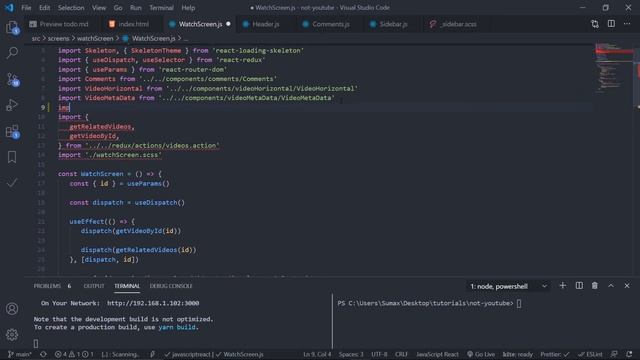Open the JavaScript React language mode selector
Screen dimensions: 640x360
coord(437,354)
